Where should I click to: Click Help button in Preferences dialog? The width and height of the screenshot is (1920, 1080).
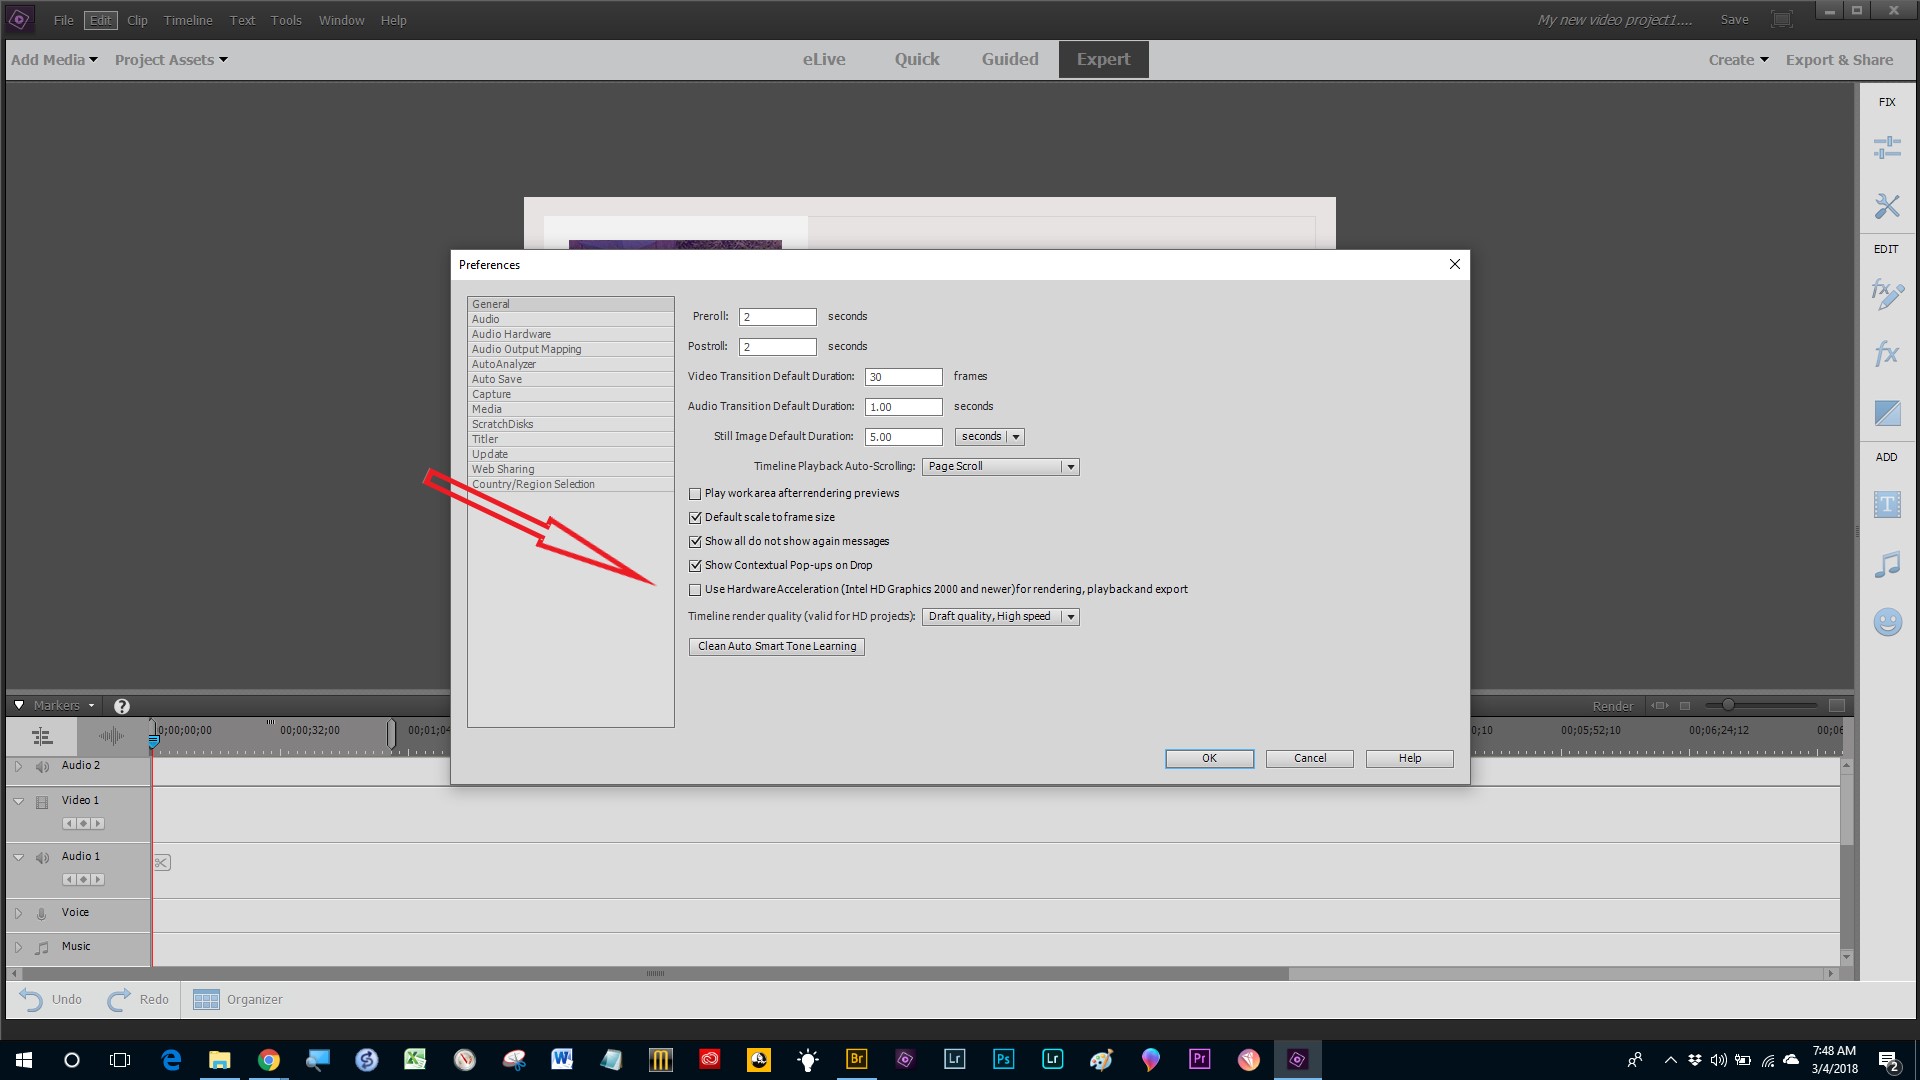(1409, 759)
